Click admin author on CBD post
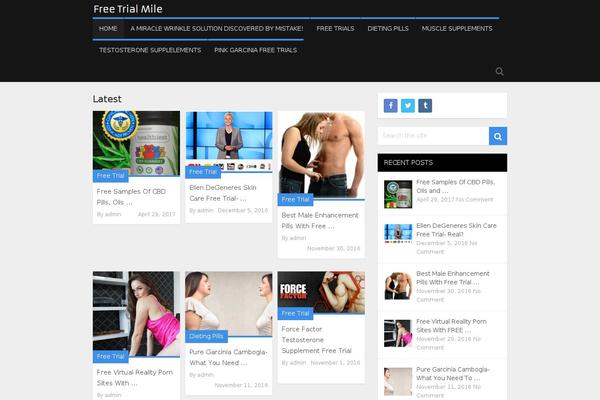The width and height of the screenshot is (600, 400). (x=113, y=214)
